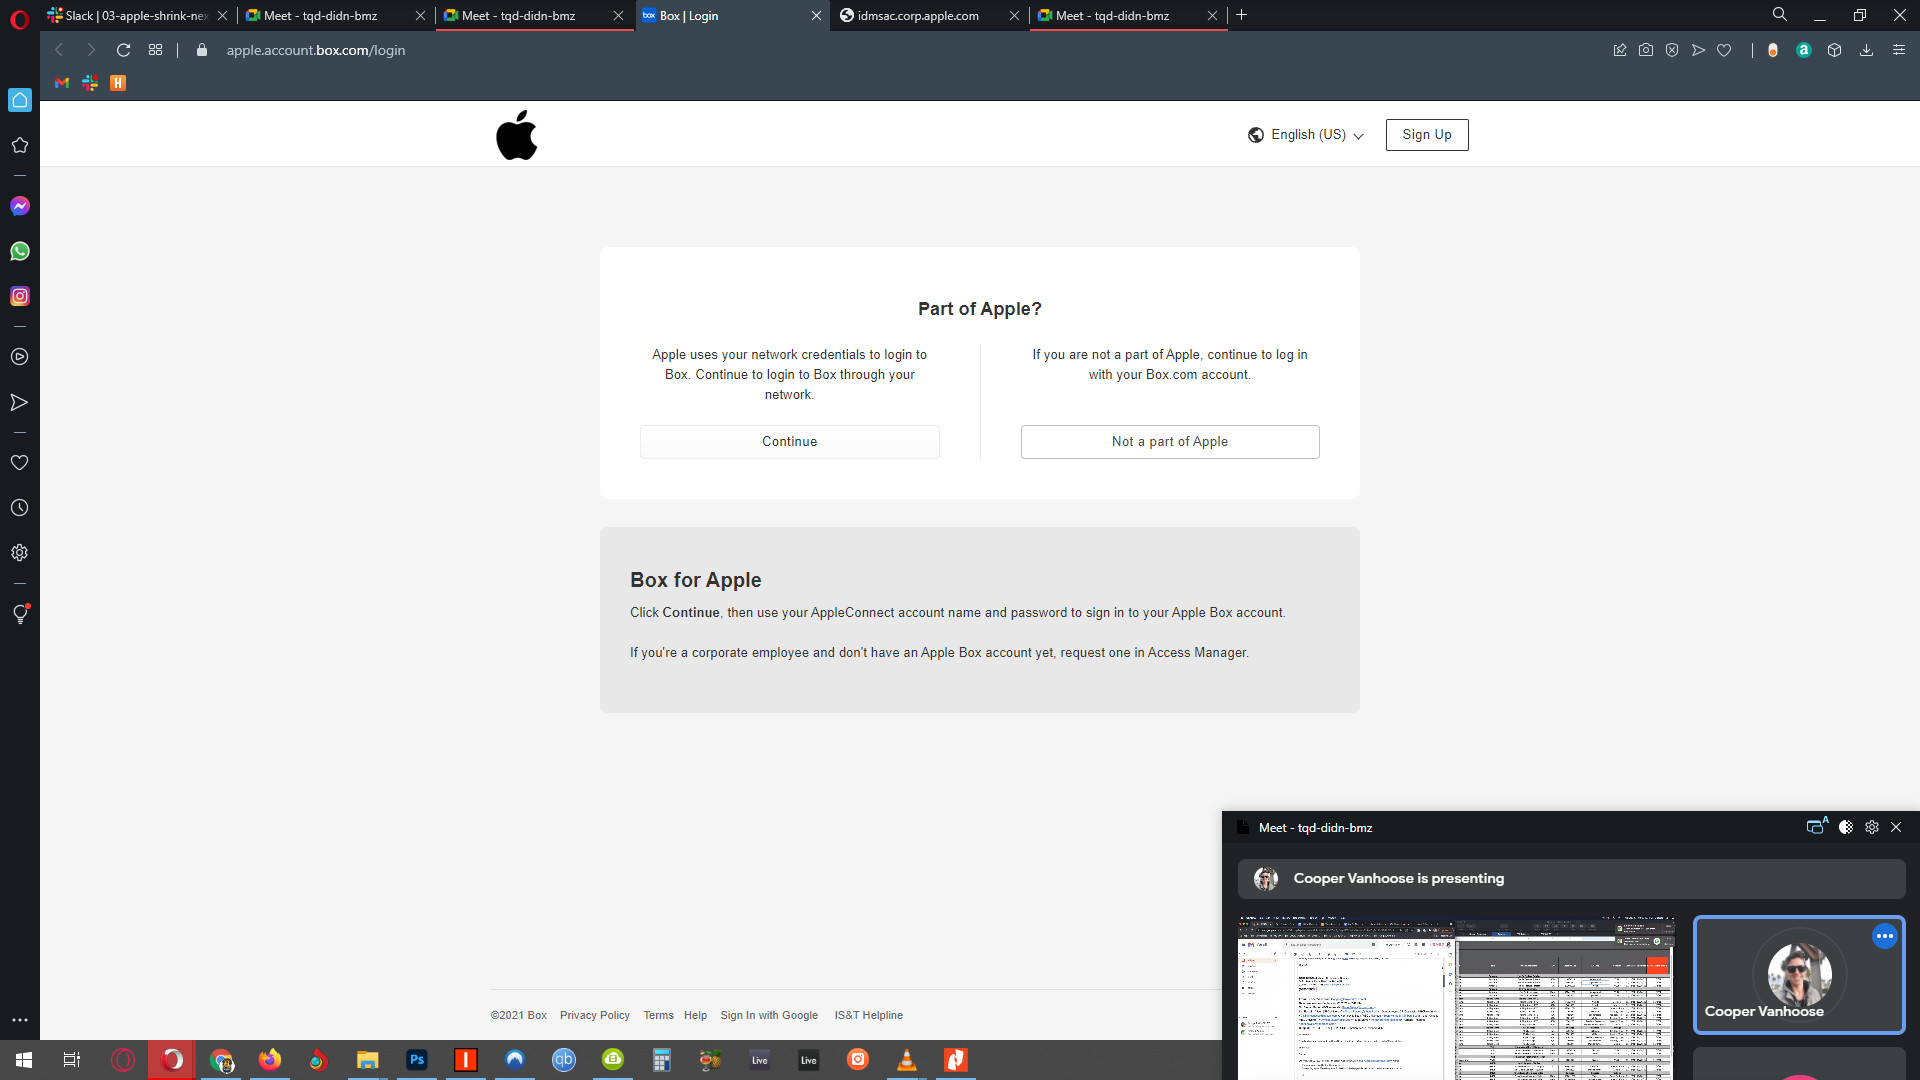
Task: Open the Speed Dial grid icon
Action: tap(155, 50)
